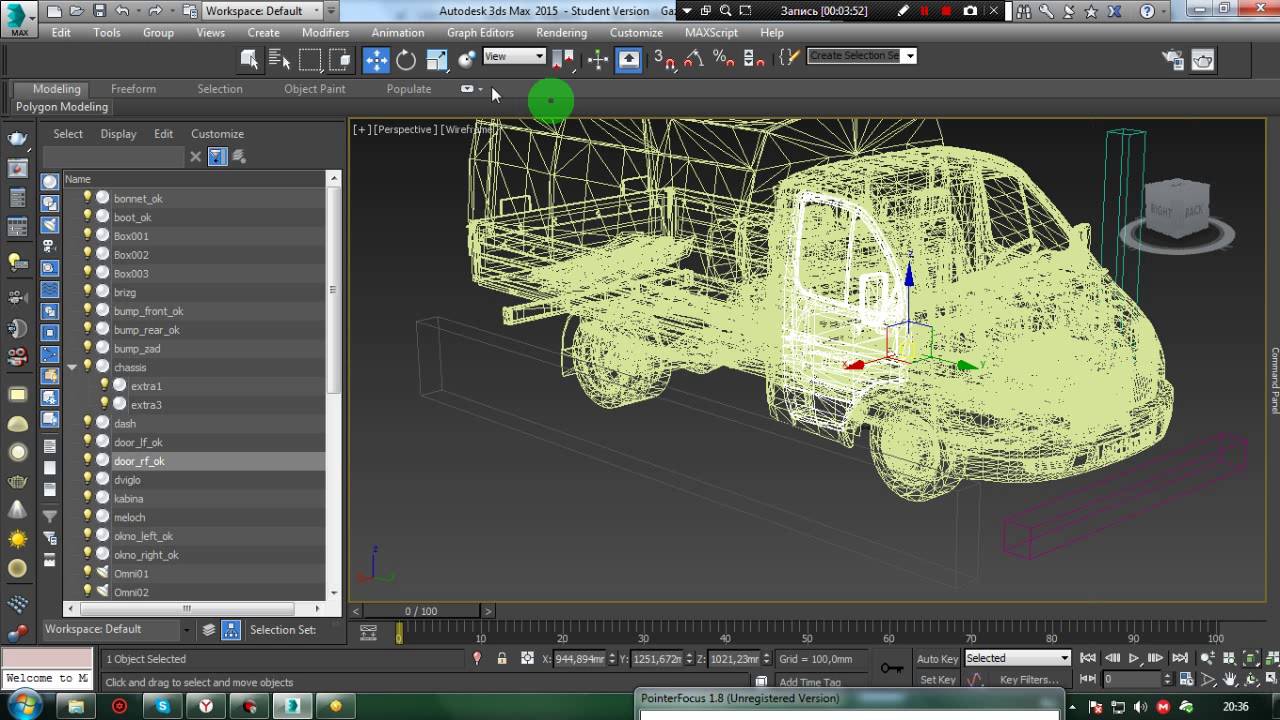The image size is (1280, 720).
Task: Open the Key Filters dialog
Action: click(1029, 680)
